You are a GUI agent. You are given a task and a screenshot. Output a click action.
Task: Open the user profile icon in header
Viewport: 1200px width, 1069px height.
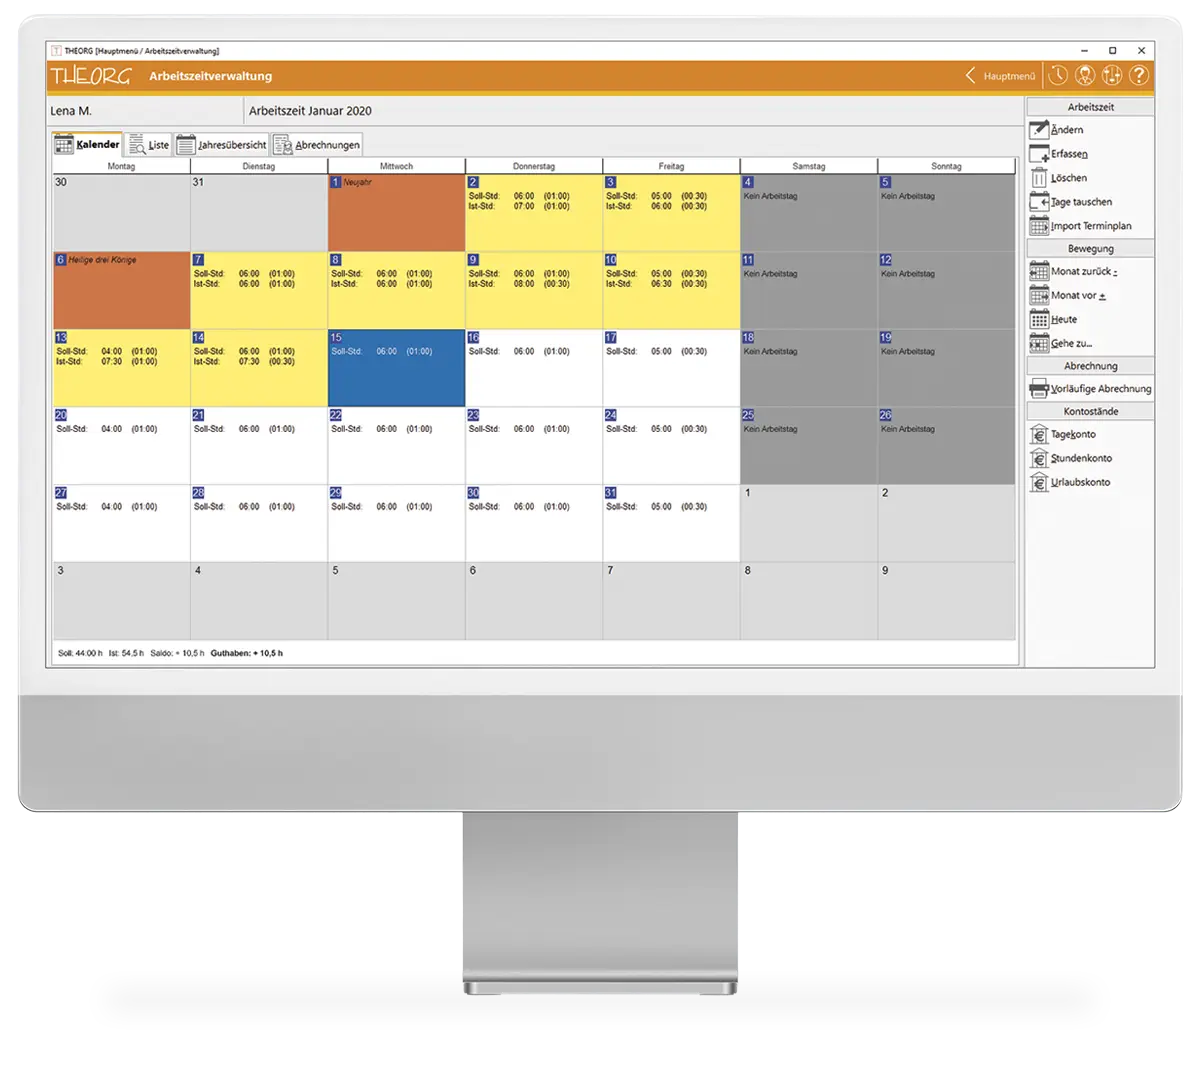click(1085, 76)
